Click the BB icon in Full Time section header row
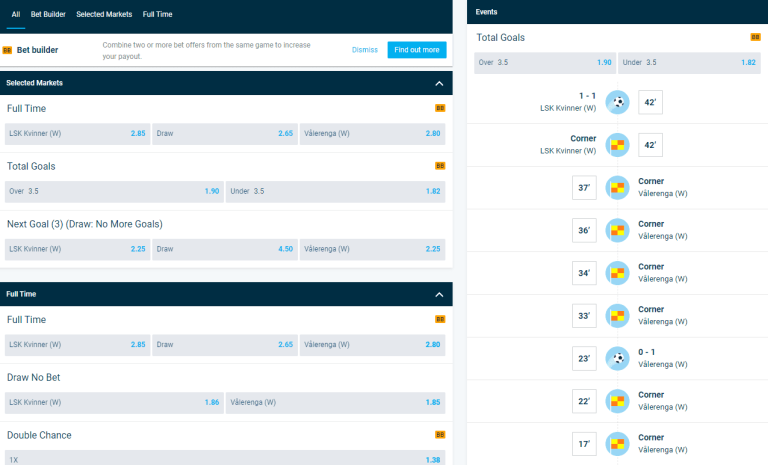The image size is (768, 465). click(440, 319)
